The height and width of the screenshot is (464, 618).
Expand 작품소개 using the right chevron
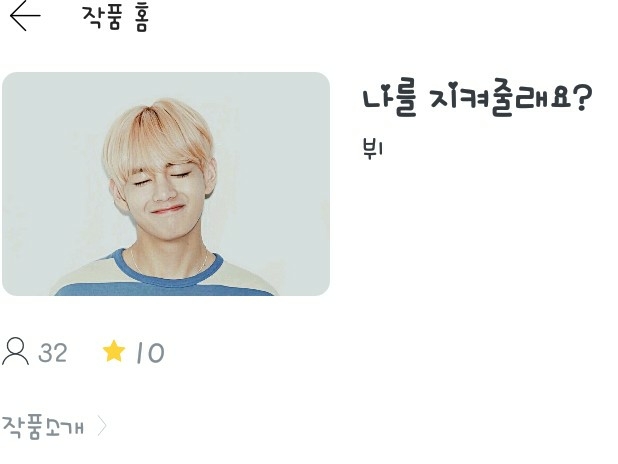pyautogui.click(x=102, y=426)
